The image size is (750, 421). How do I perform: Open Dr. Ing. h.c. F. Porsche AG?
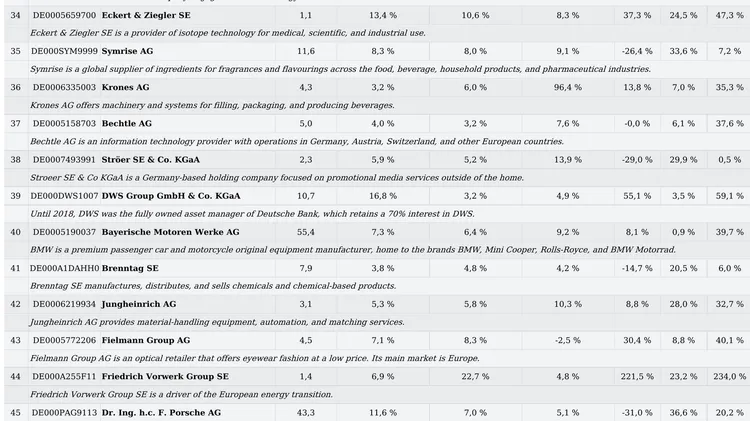coord(161,412)
